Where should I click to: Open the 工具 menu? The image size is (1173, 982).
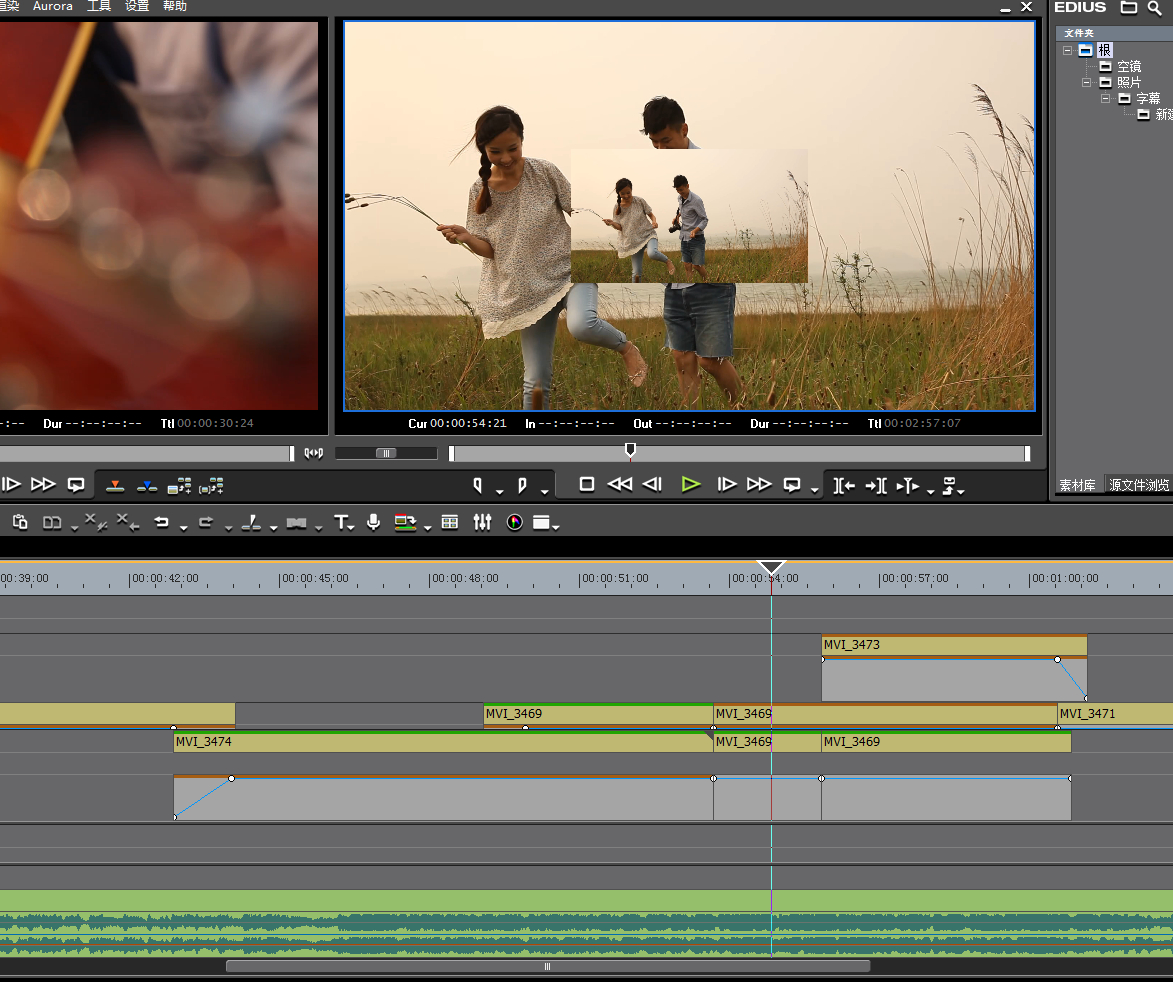click(99, 7)
